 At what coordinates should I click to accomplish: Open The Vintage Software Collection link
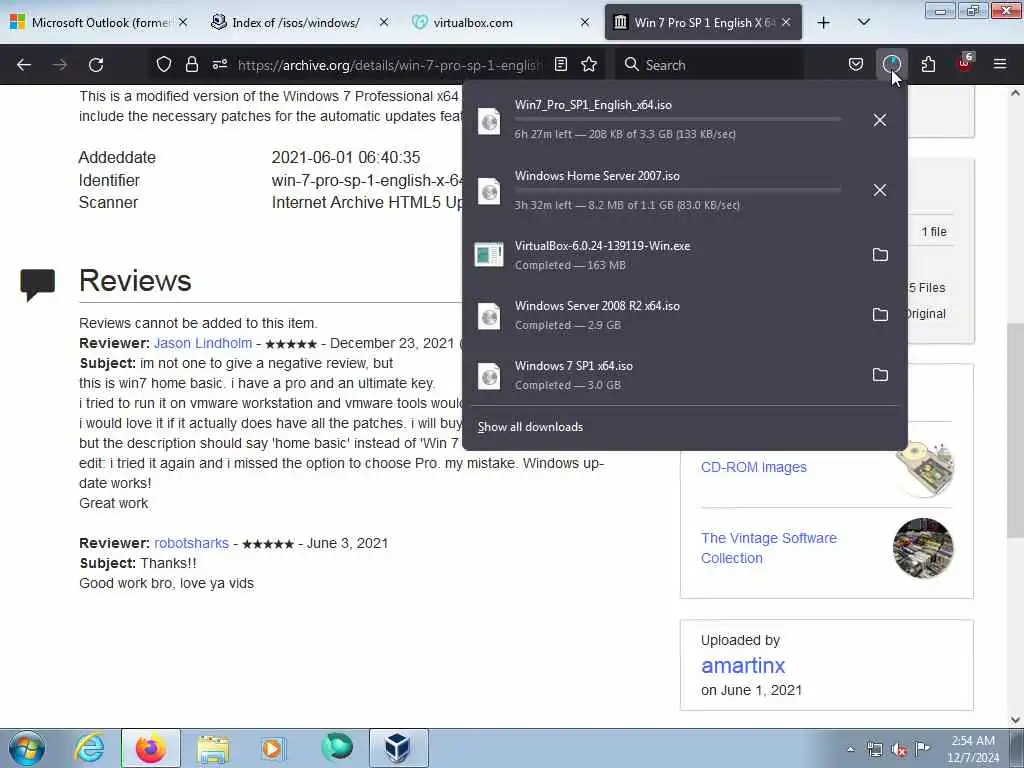click(x=769, y=548)
